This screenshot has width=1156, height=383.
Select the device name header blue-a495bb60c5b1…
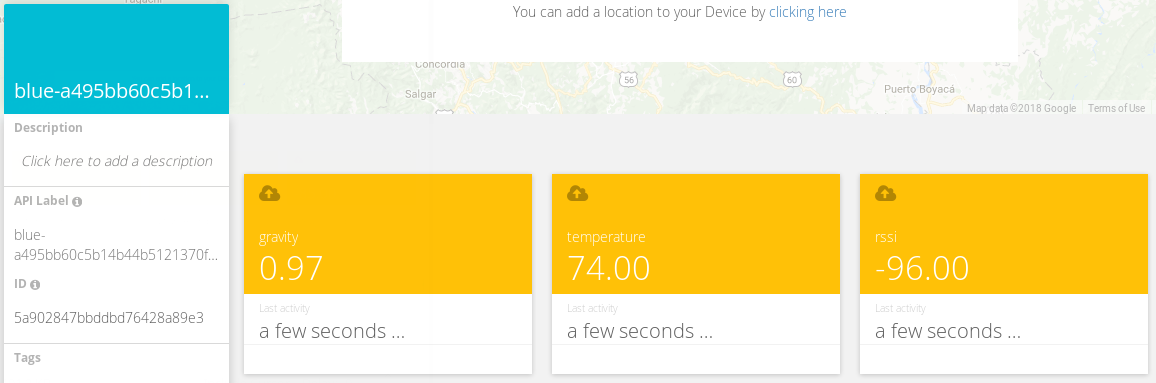pyautogui.click(x=112, y=91)
